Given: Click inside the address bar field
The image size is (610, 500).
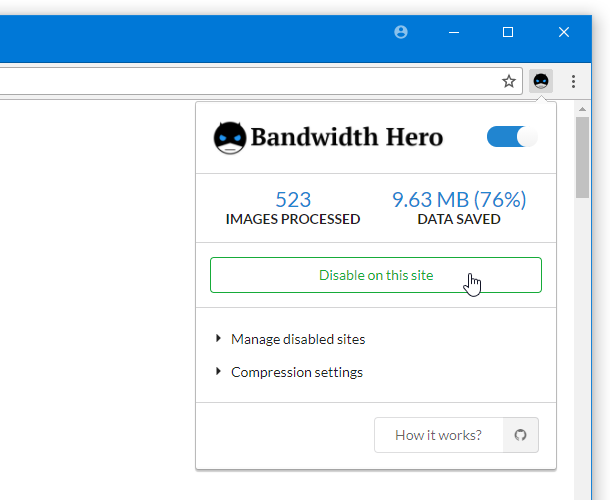Looking at the screenshot, I should (249, 81).
